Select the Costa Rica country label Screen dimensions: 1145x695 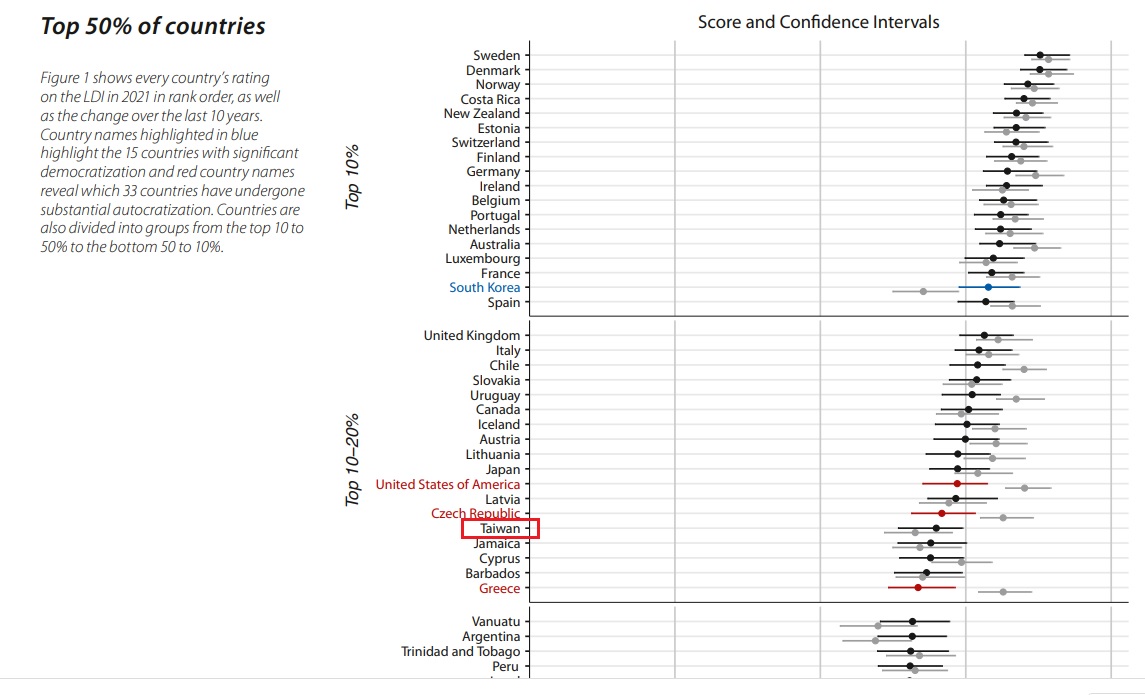(490, 100)
